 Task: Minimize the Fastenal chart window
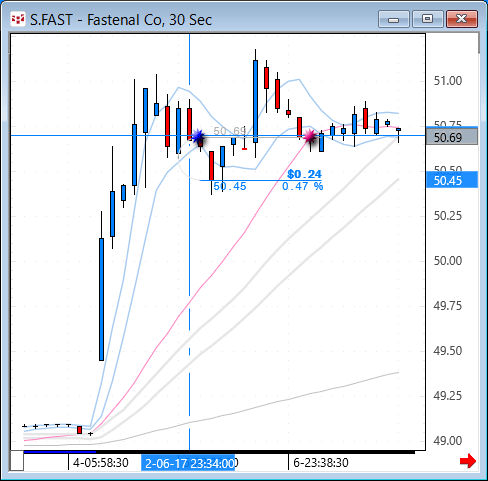tap(394, 19)
